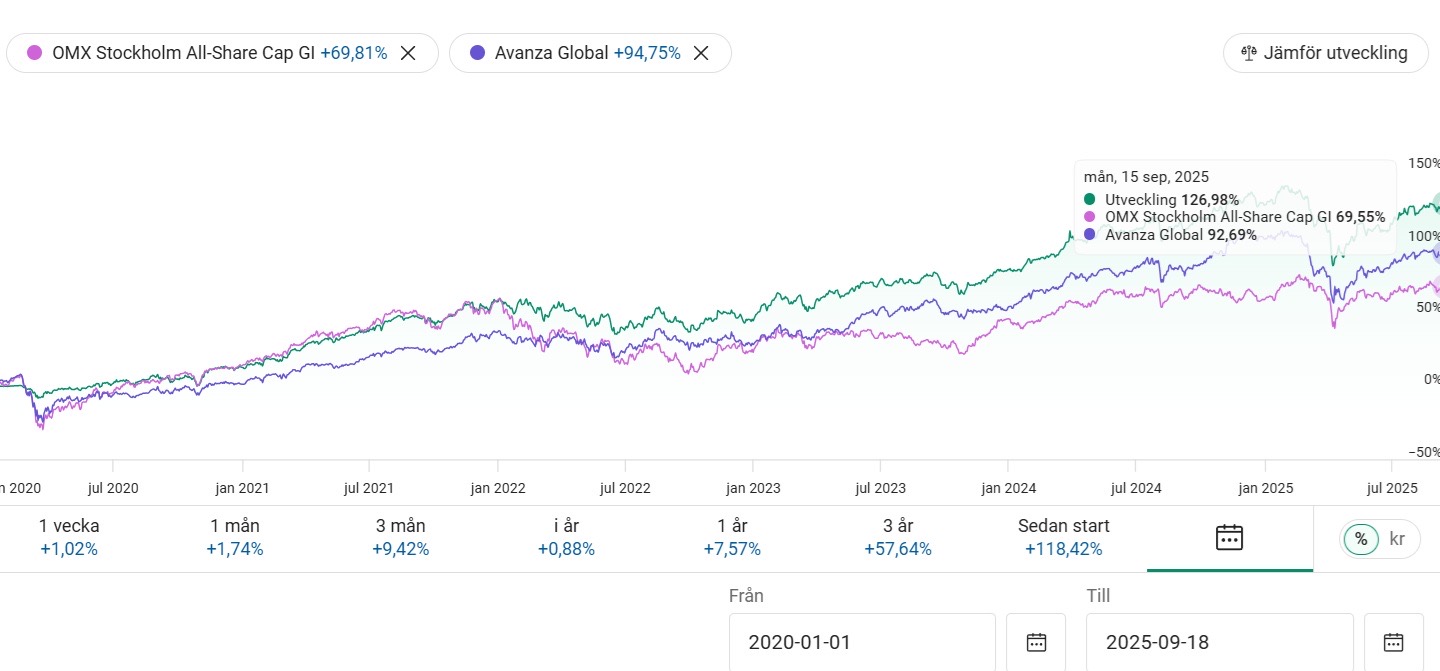Screen dimensions: 1440x671
Task: Choose the 1 år period tab
Action: [732, 537]
